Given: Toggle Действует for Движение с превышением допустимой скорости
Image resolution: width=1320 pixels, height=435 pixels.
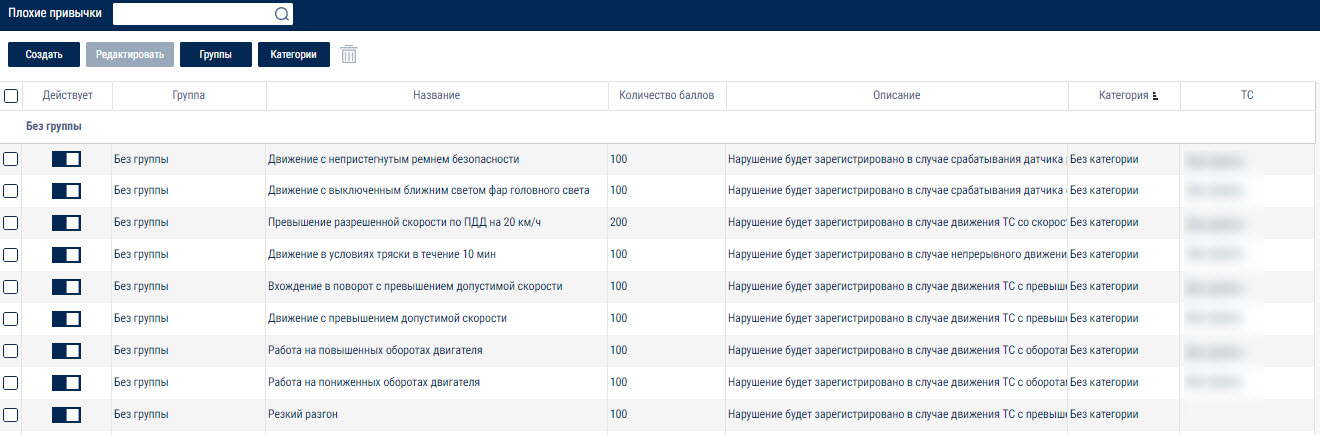Looking at the screenshot, I should click(66, 319).
